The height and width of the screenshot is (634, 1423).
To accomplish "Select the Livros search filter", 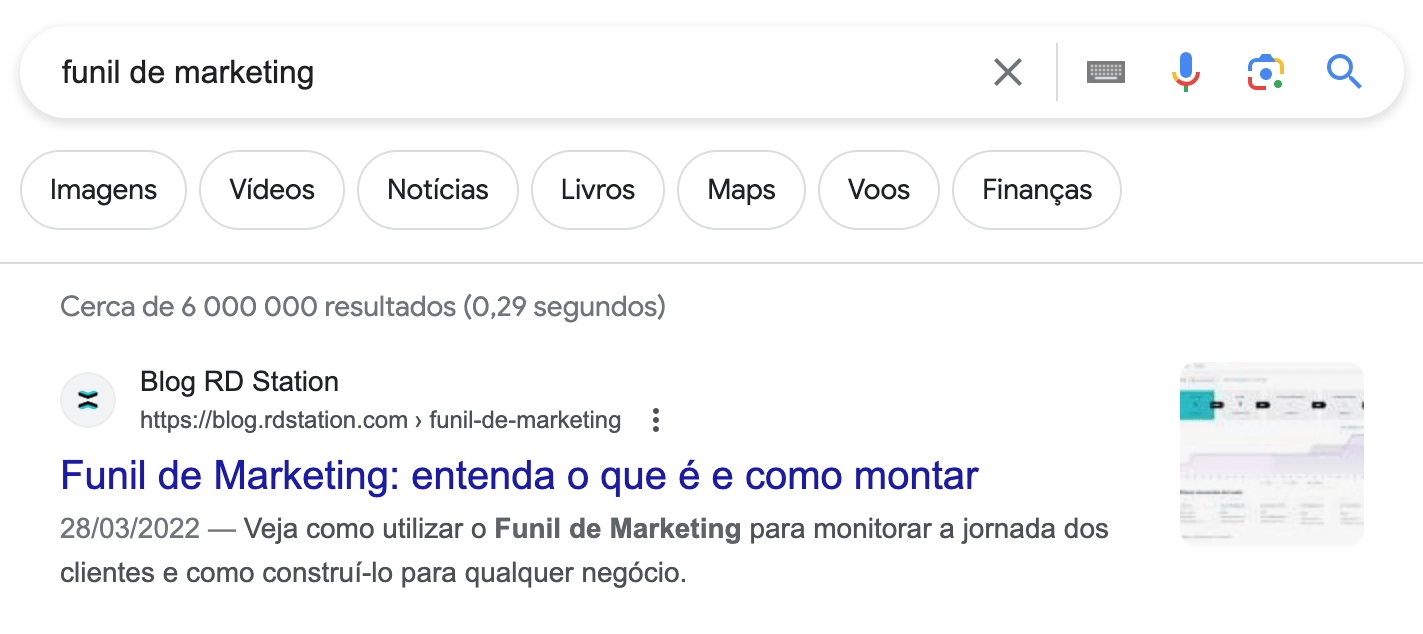I will tap(597, 189).
